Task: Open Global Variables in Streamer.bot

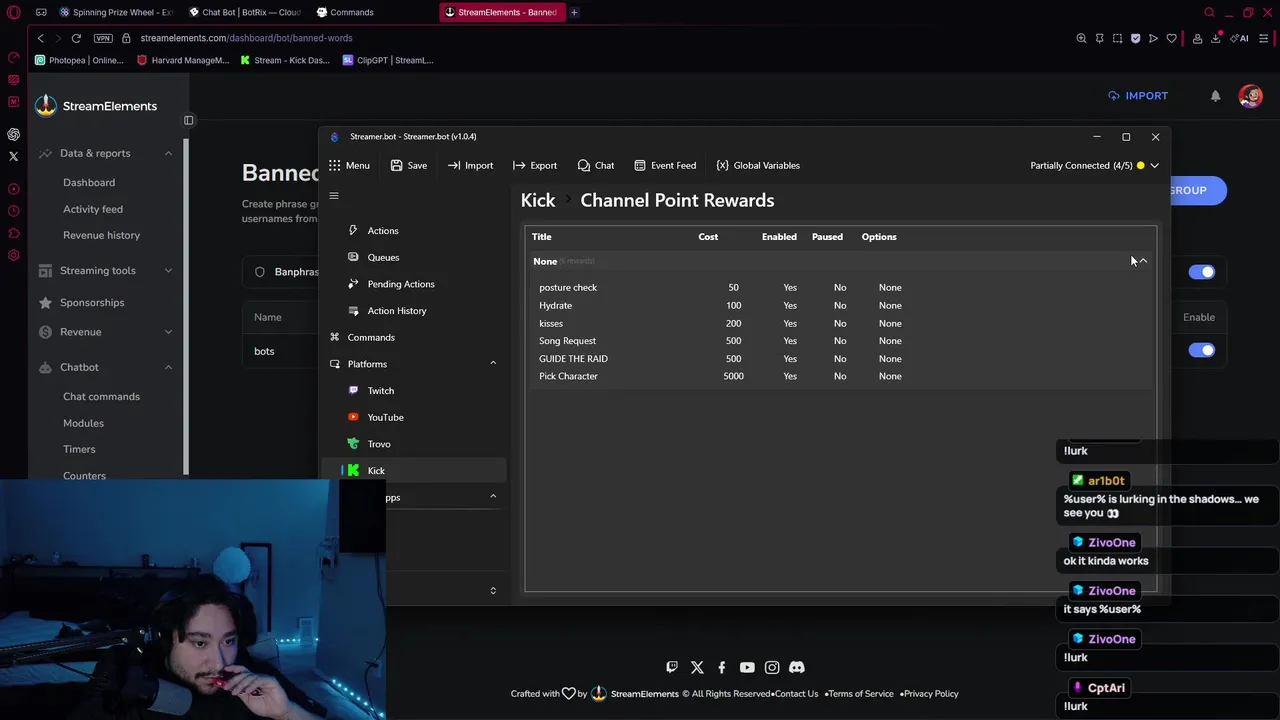Action: point(758,165)
